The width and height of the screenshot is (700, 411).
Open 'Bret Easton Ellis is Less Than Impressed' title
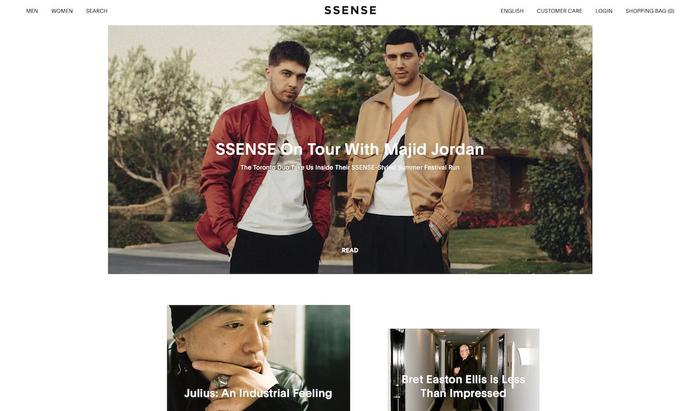point(463,386)
